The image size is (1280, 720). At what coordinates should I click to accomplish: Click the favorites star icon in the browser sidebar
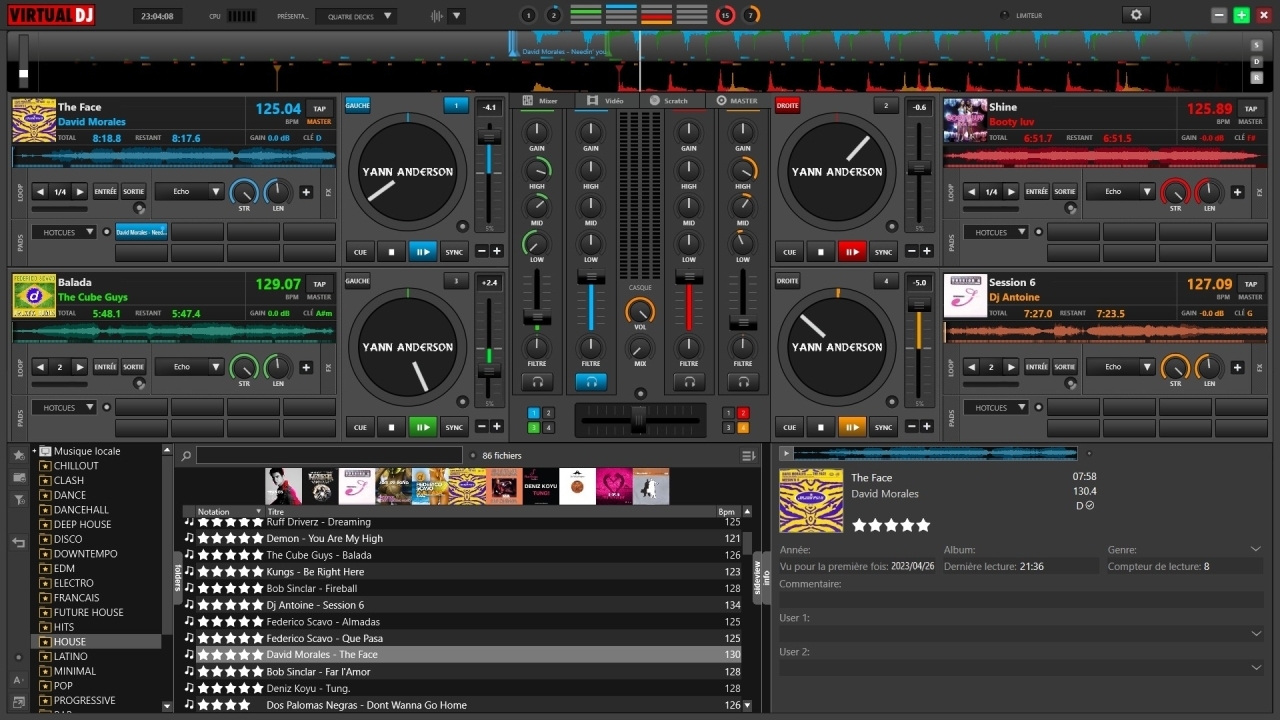[x=18, y=455]
